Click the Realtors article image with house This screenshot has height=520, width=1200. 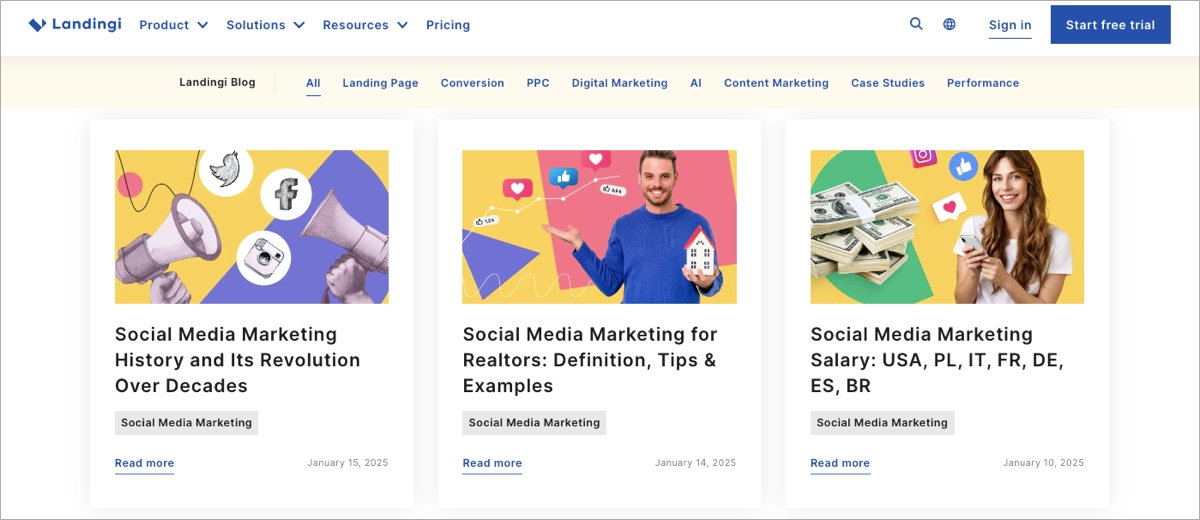click(x=599, y=227)
